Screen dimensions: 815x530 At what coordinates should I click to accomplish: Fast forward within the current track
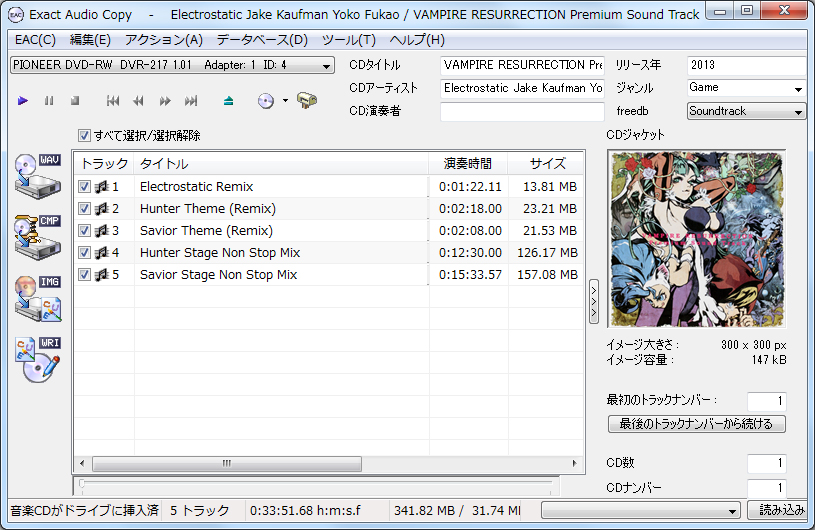[165, 101]
